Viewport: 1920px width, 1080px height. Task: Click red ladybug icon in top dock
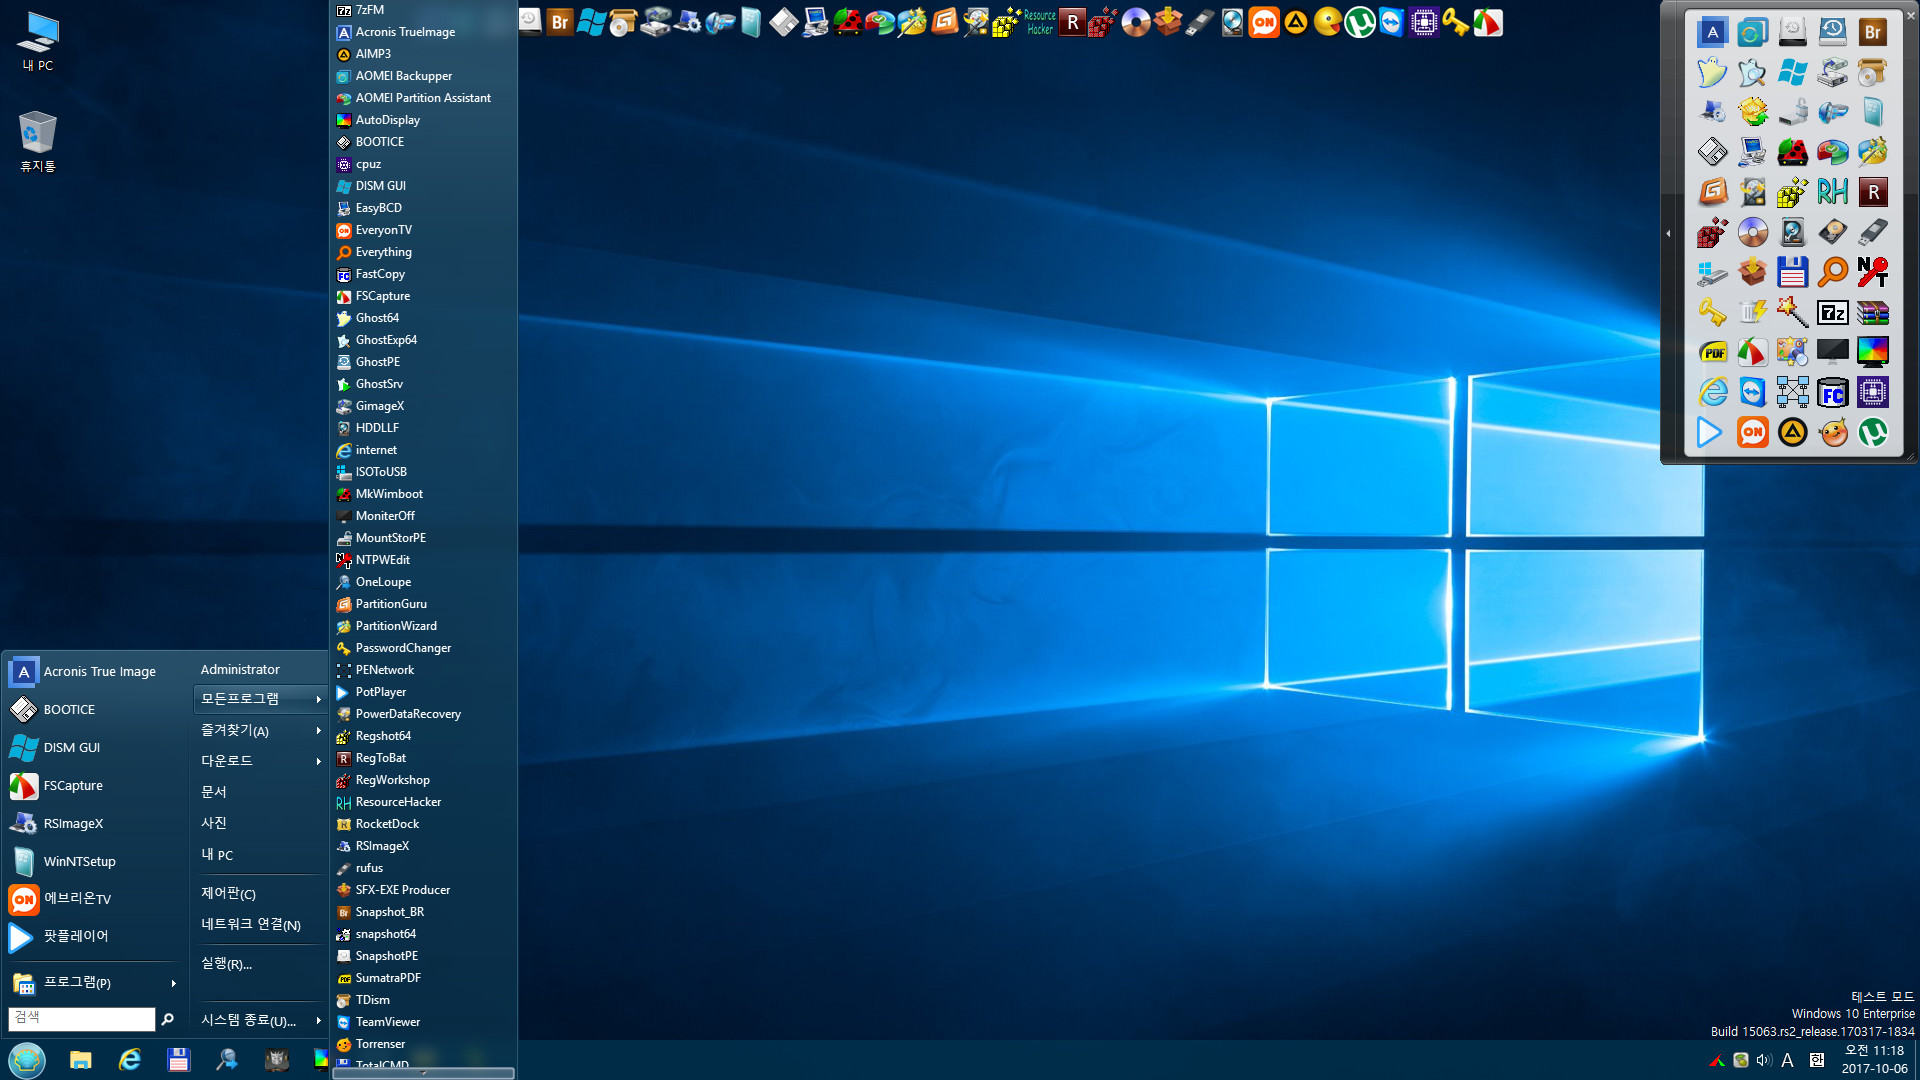(848, 22)
